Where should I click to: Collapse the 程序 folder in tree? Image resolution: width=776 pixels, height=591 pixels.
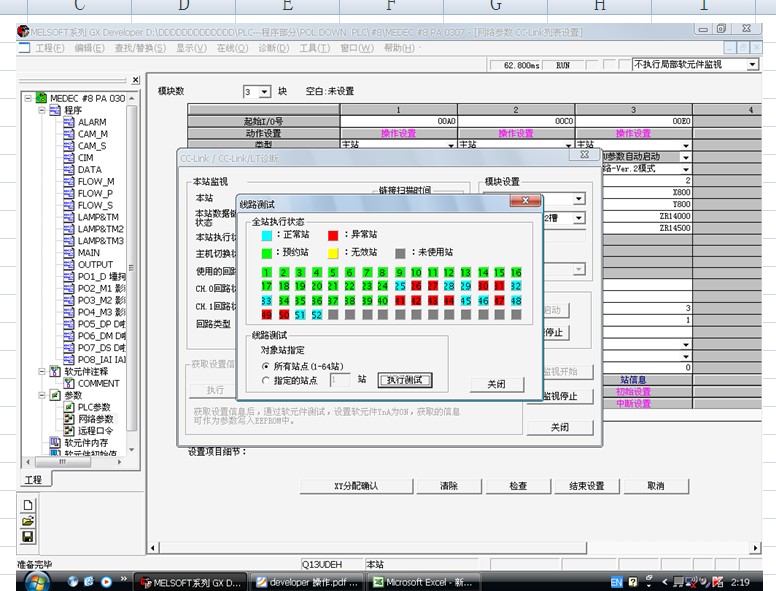tap(43, 110)
